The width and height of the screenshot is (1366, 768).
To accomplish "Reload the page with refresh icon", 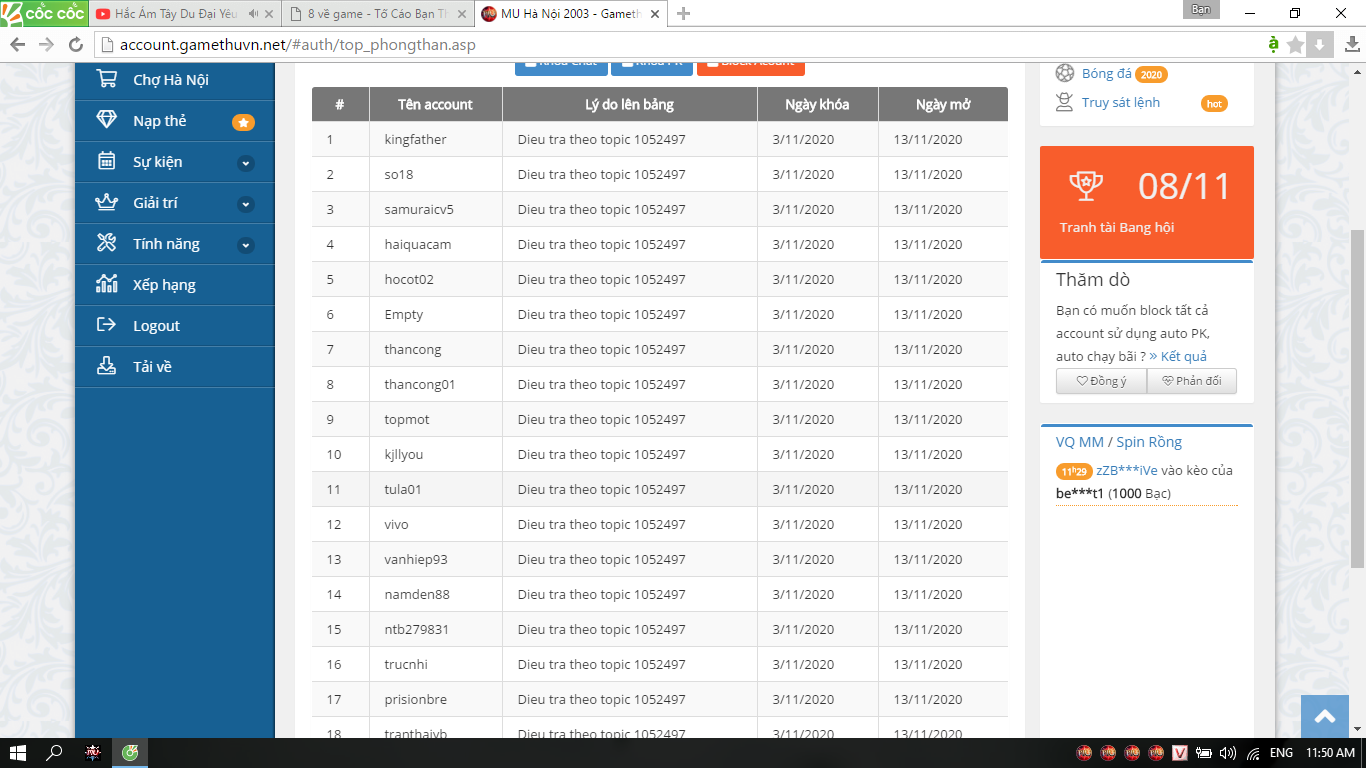I will pos(75,45).
